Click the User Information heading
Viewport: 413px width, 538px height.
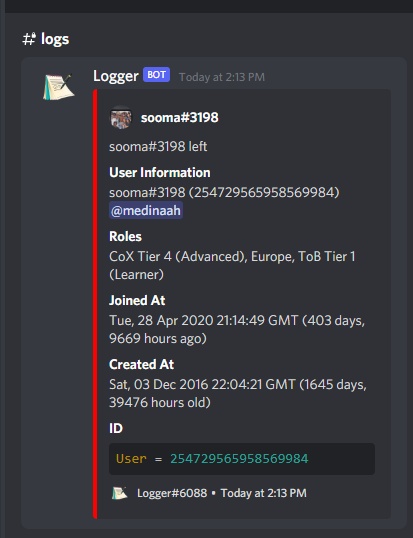[x=160, y=173]
